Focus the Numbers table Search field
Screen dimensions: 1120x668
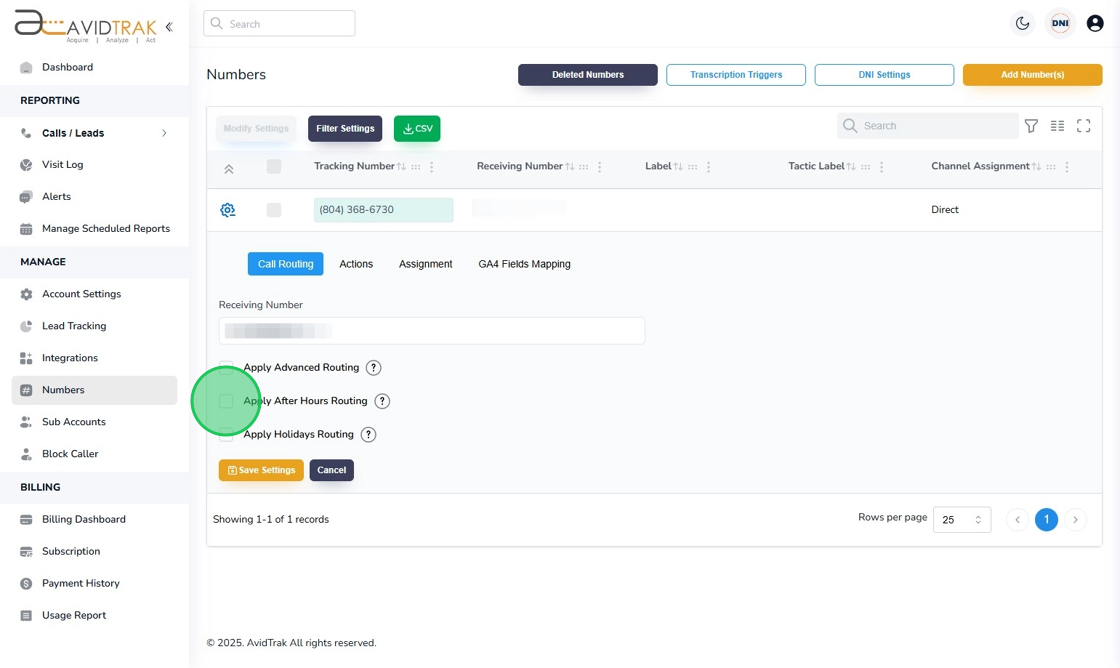coord(928,126)
